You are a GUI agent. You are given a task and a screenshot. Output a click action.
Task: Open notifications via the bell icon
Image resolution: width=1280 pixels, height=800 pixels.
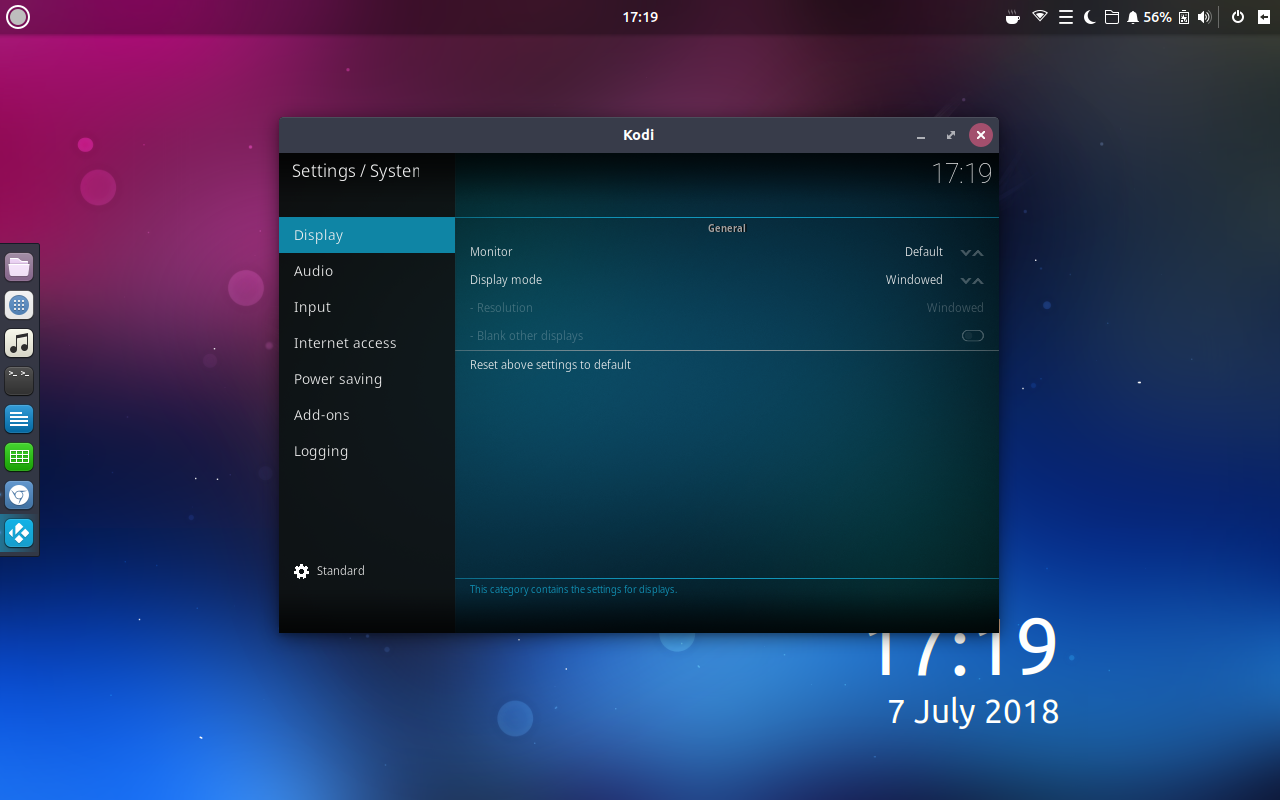pos(1133,17)
